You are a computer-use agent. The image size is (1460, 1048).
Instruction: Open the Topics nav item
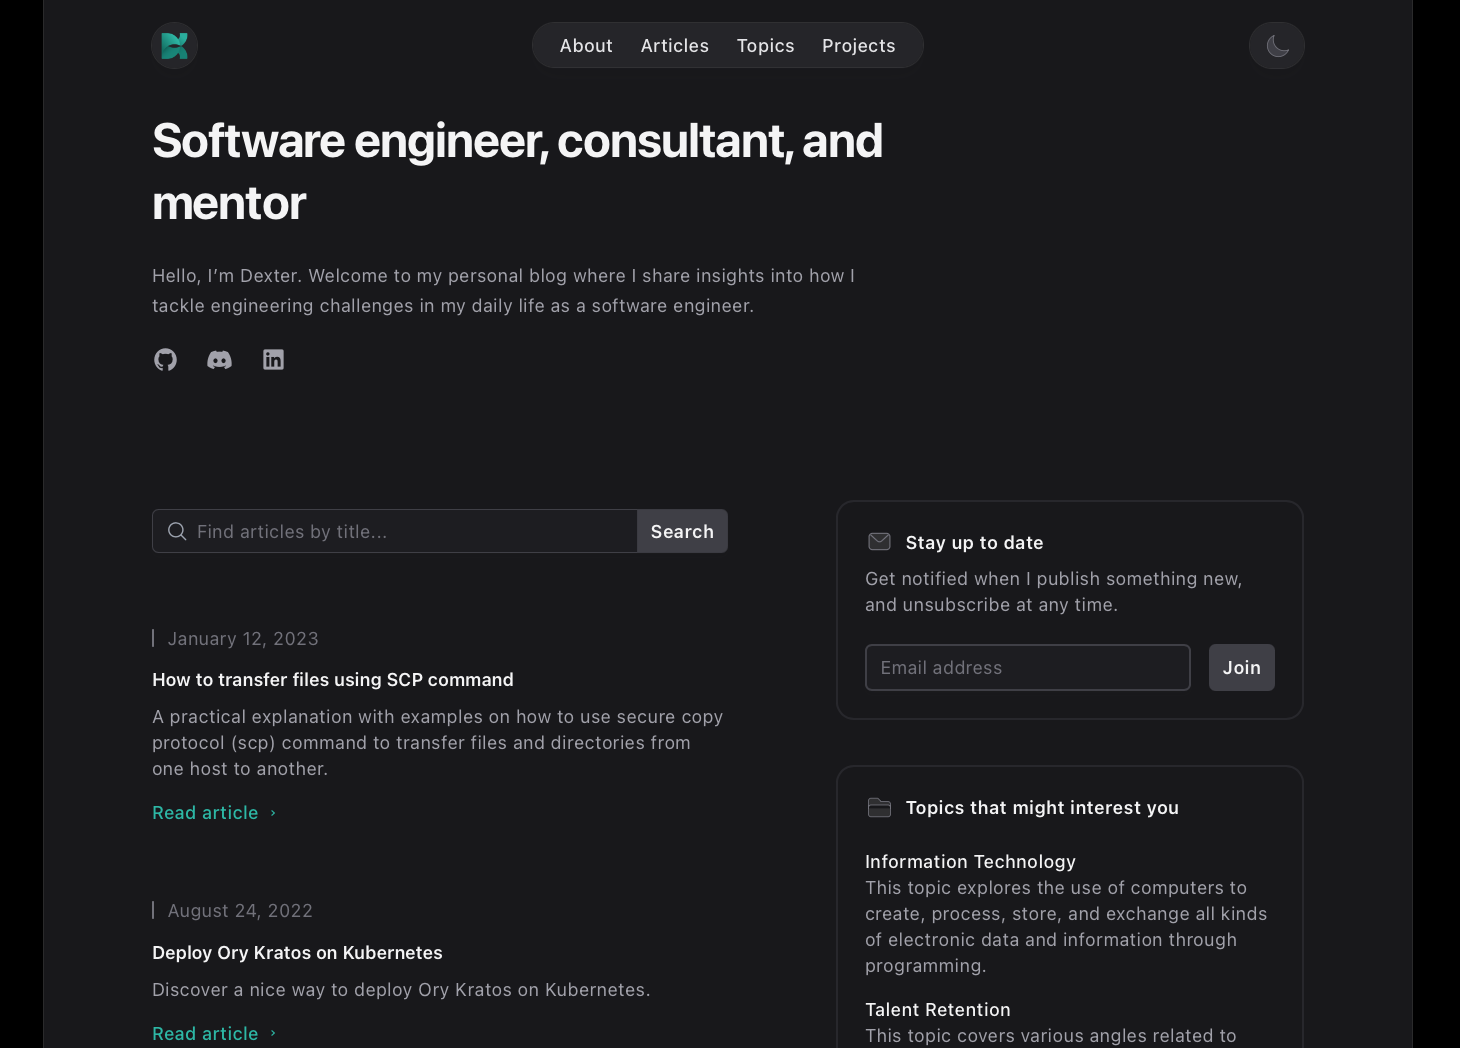click(765, 46)
